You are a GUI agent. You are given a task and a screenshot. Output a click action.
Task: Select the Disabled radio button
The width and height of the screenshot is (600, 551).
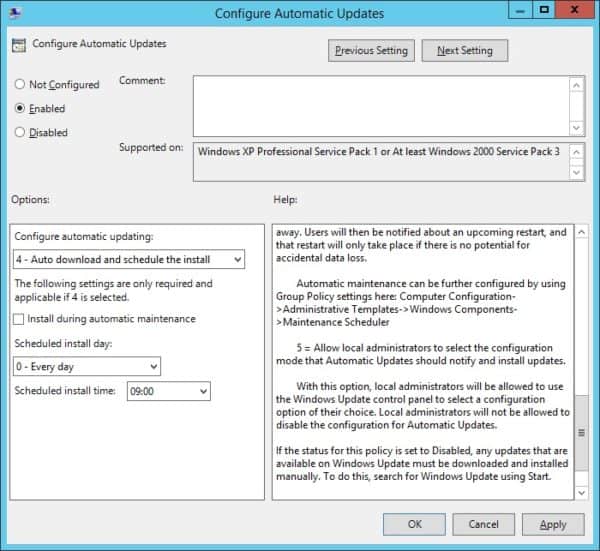click(20, 132)
